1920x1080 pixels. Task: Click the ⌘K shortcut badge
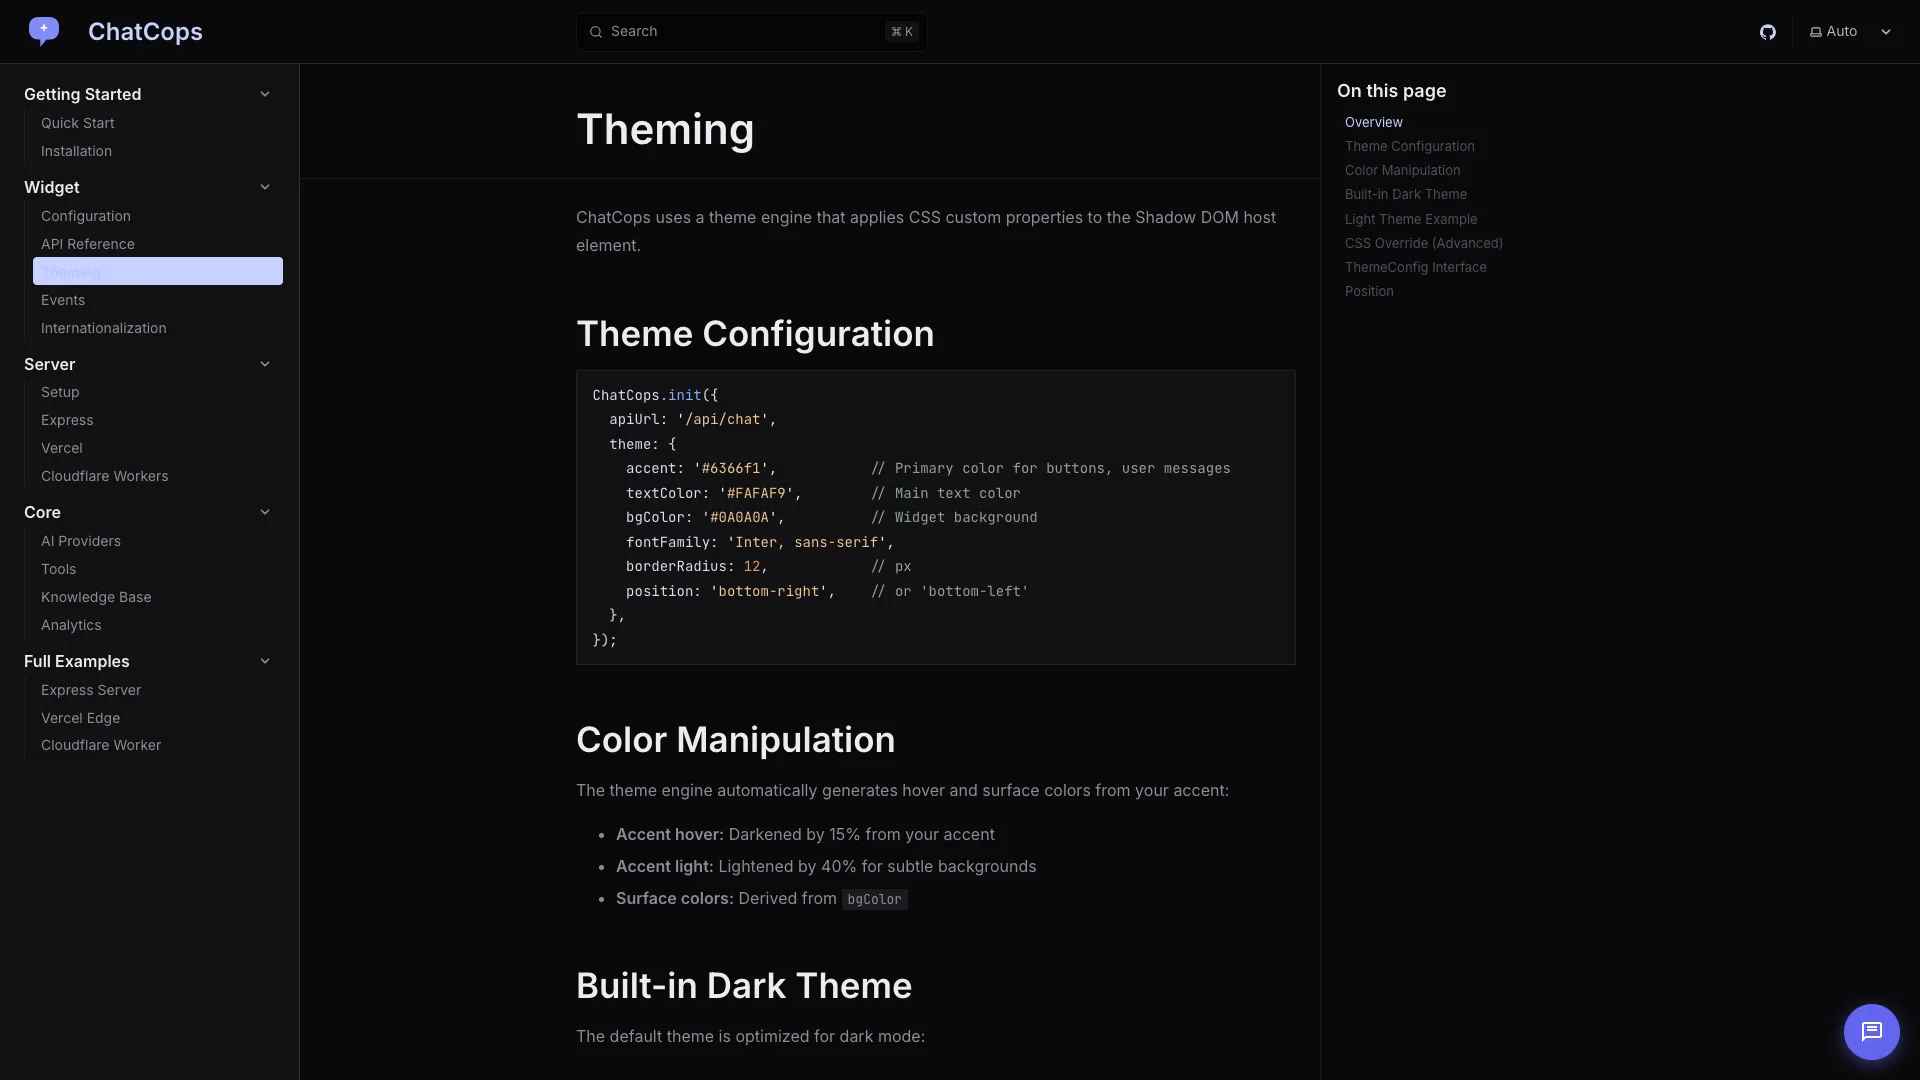[x=902, y=32]
